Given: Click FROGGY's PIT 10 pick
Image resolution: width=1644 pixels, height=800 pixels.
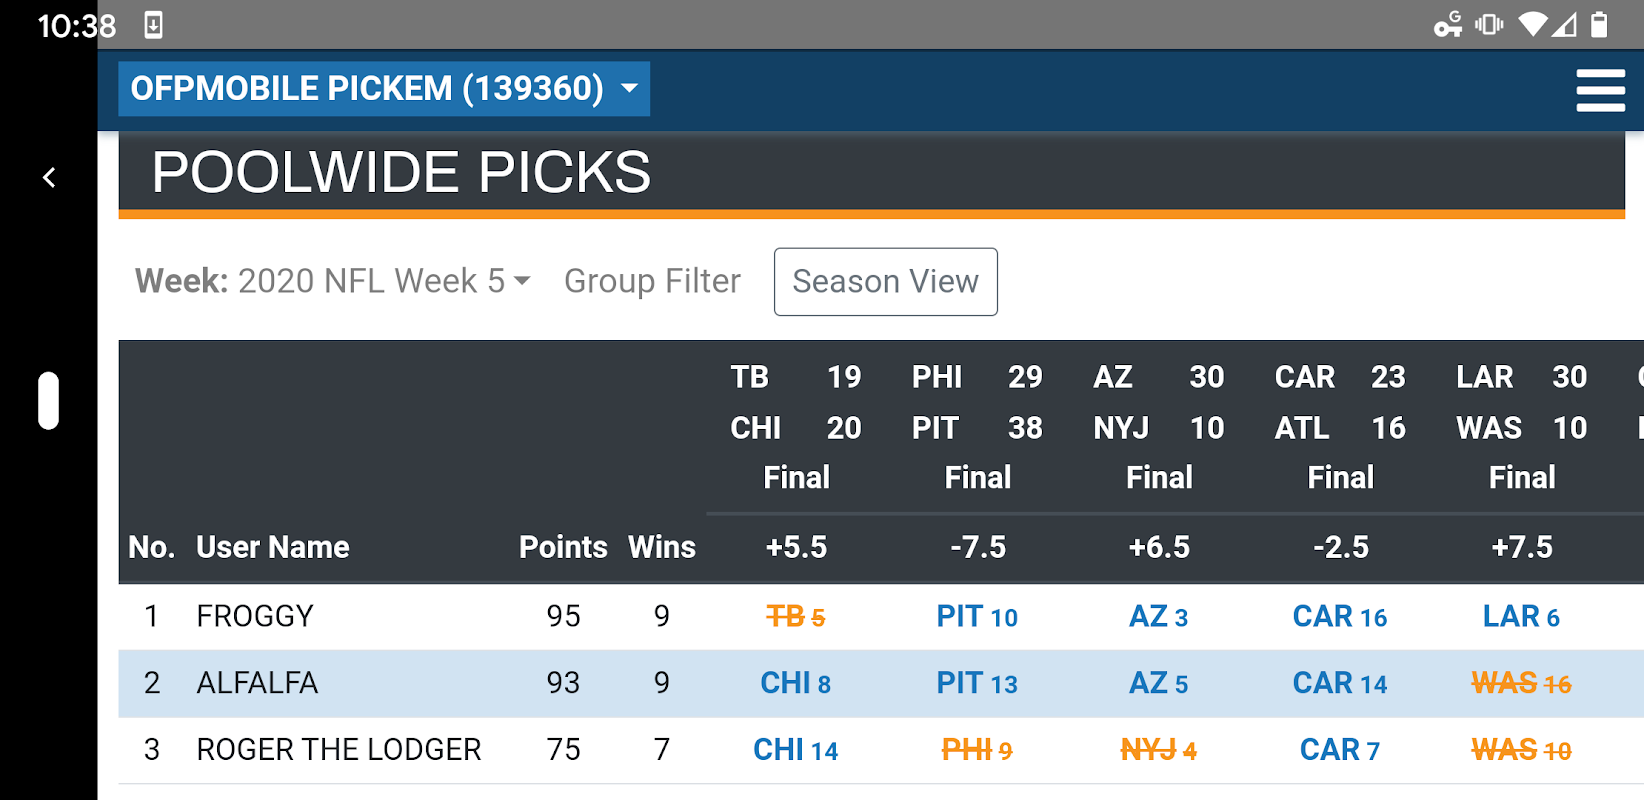Looking at the screenshot, I should (x=977, y=617).
